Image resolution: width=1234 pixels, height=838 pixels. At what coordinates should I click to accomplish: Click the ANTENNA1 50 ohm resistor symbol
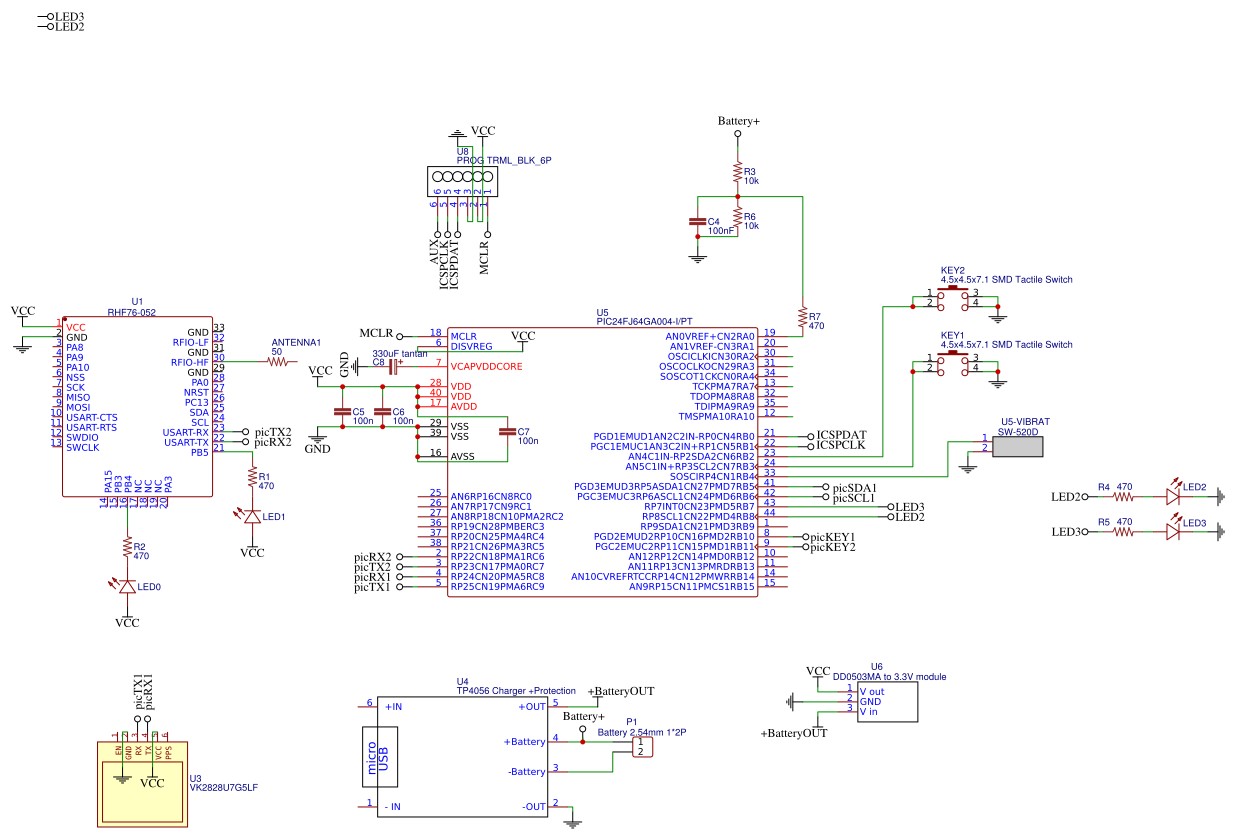click(x=277, y=362)
